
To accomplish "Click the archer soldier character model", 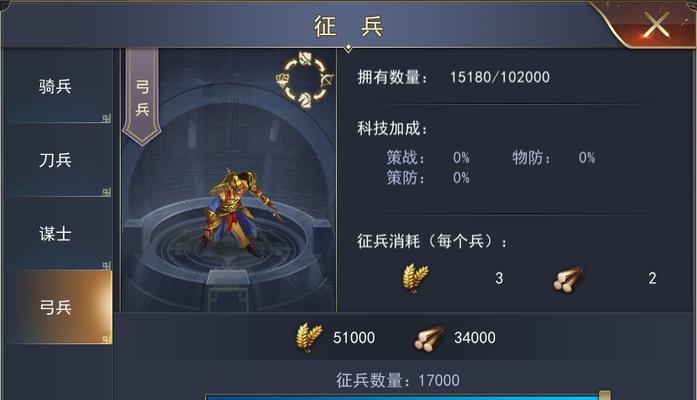I will tap(238, 212).
